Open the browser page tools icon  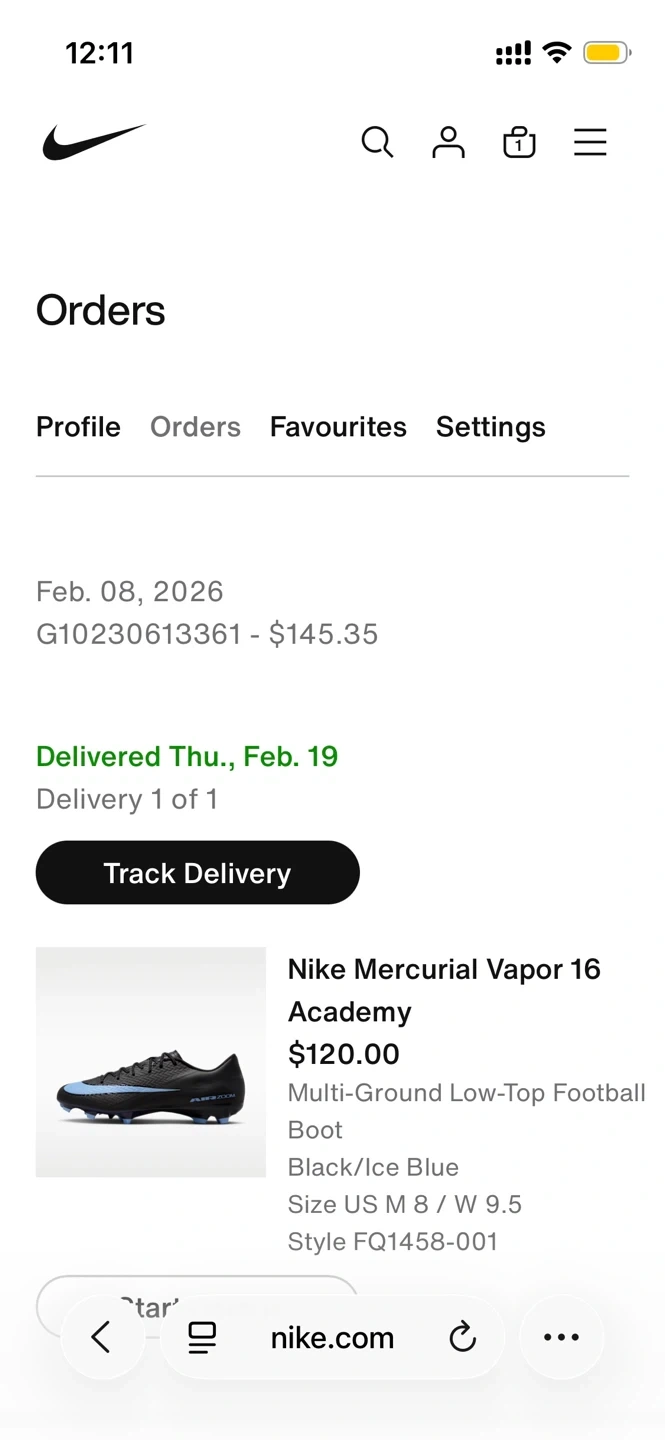[203, 1337]
